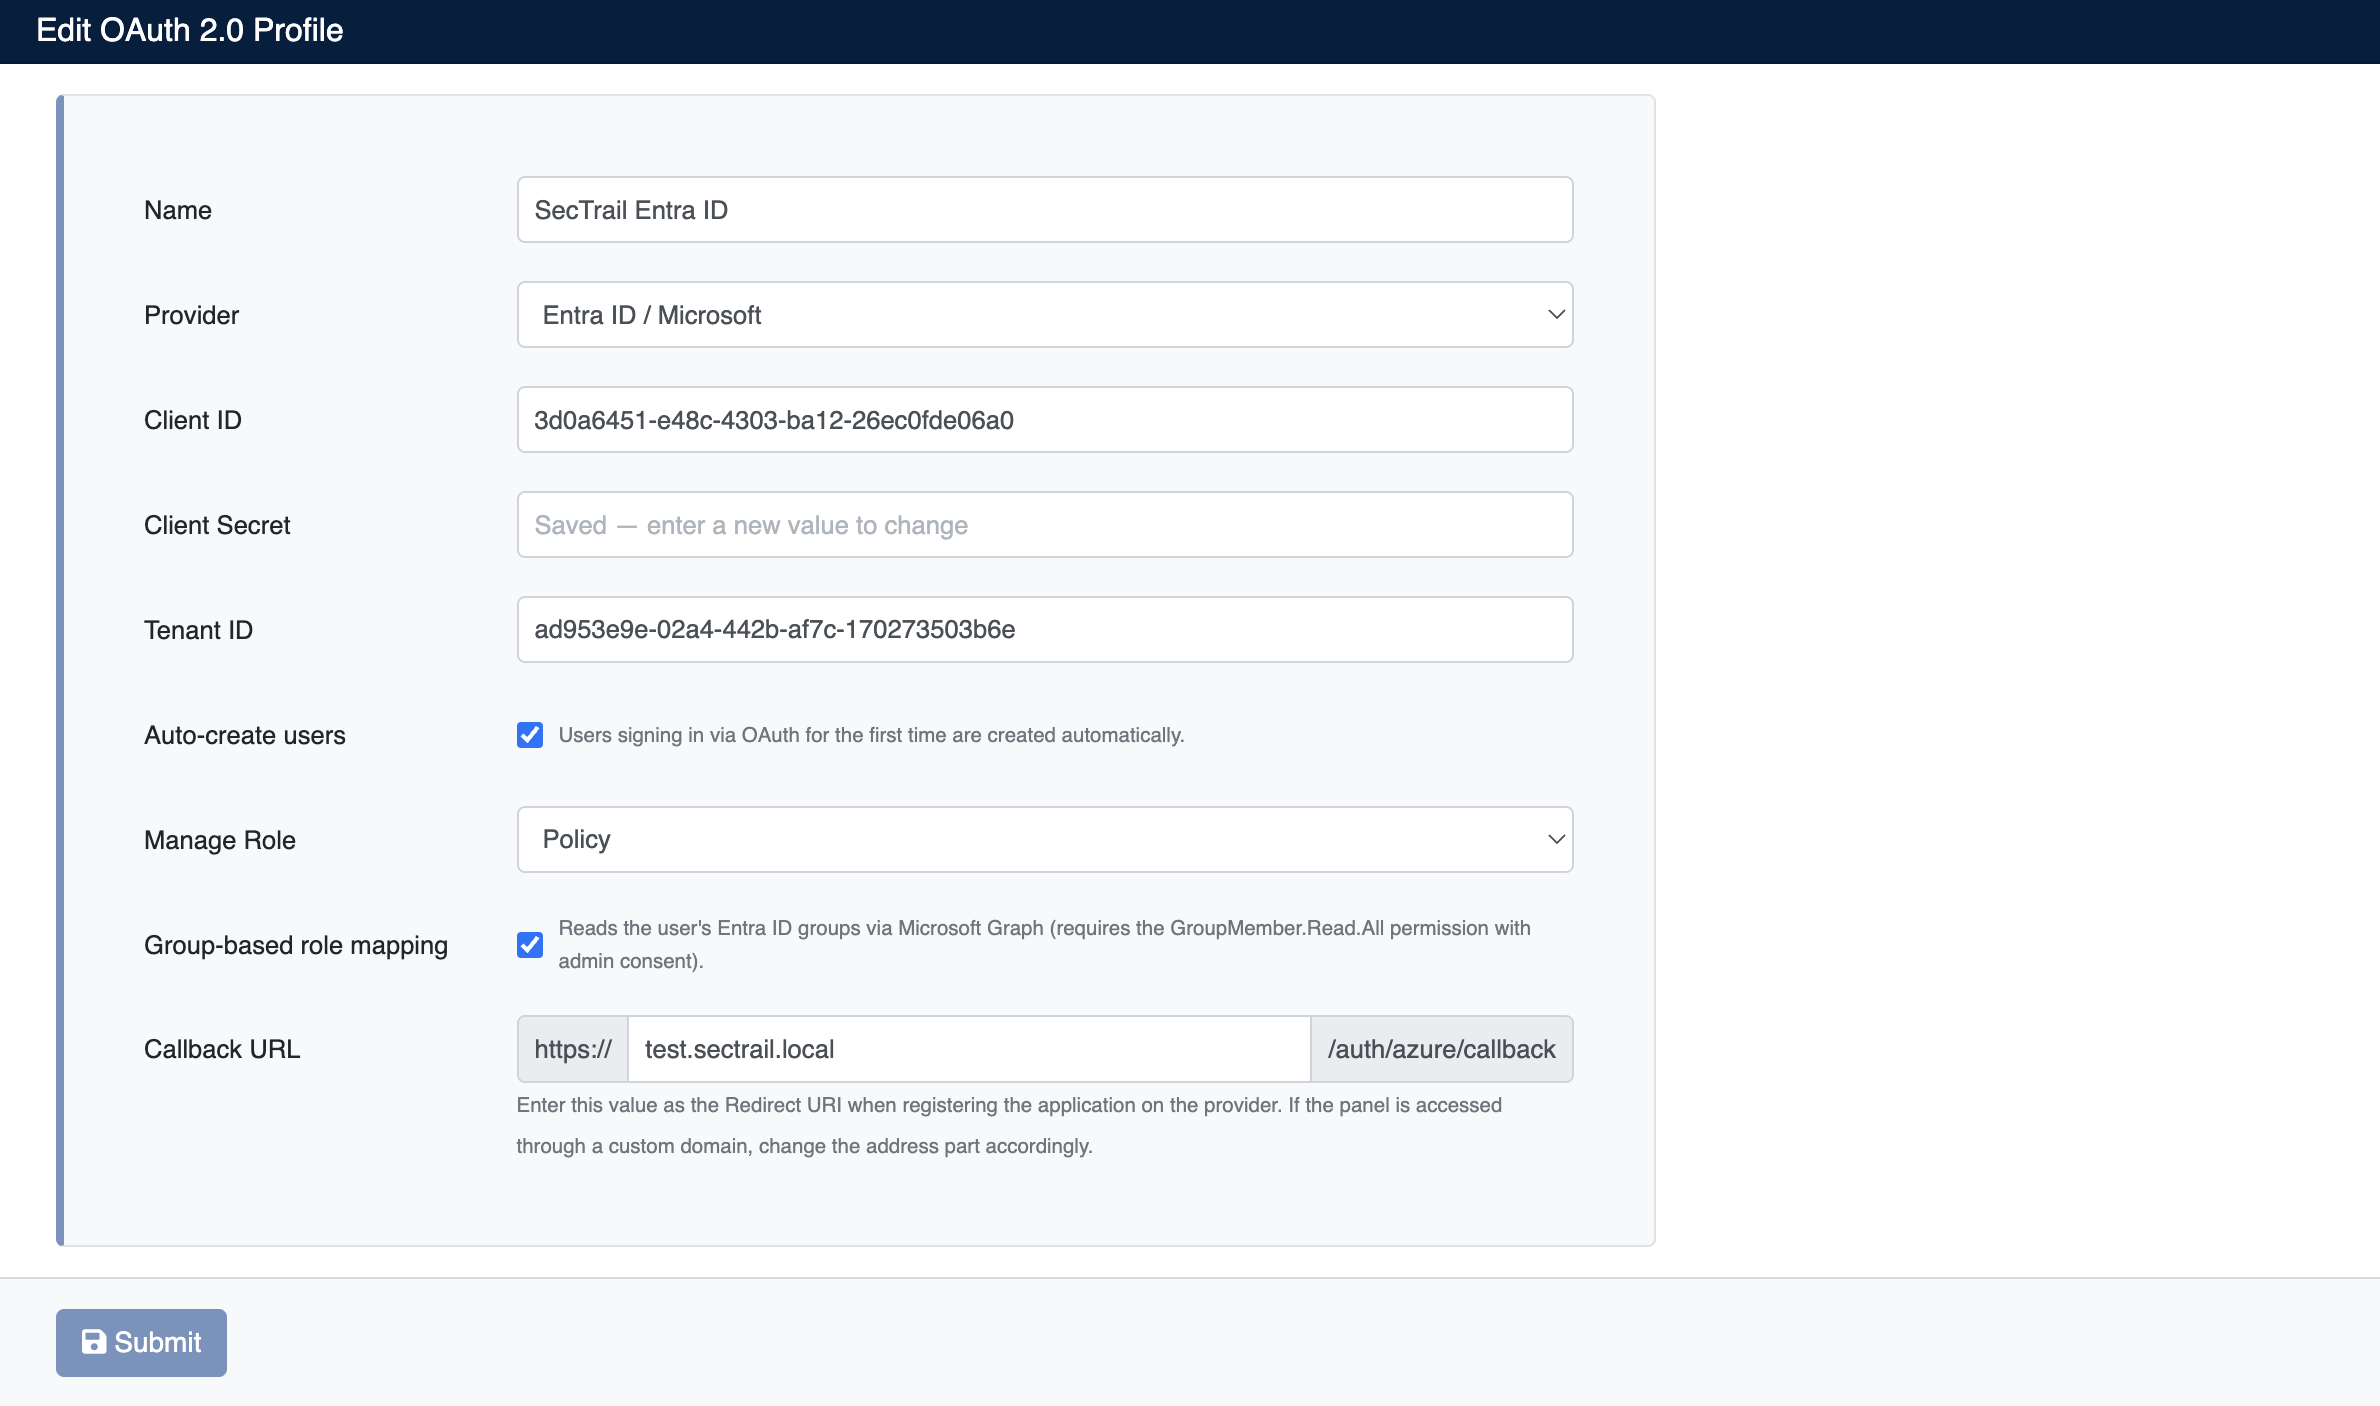Click the '/auth/azure/callback' suffix text

click(x=1442, y=1049)
